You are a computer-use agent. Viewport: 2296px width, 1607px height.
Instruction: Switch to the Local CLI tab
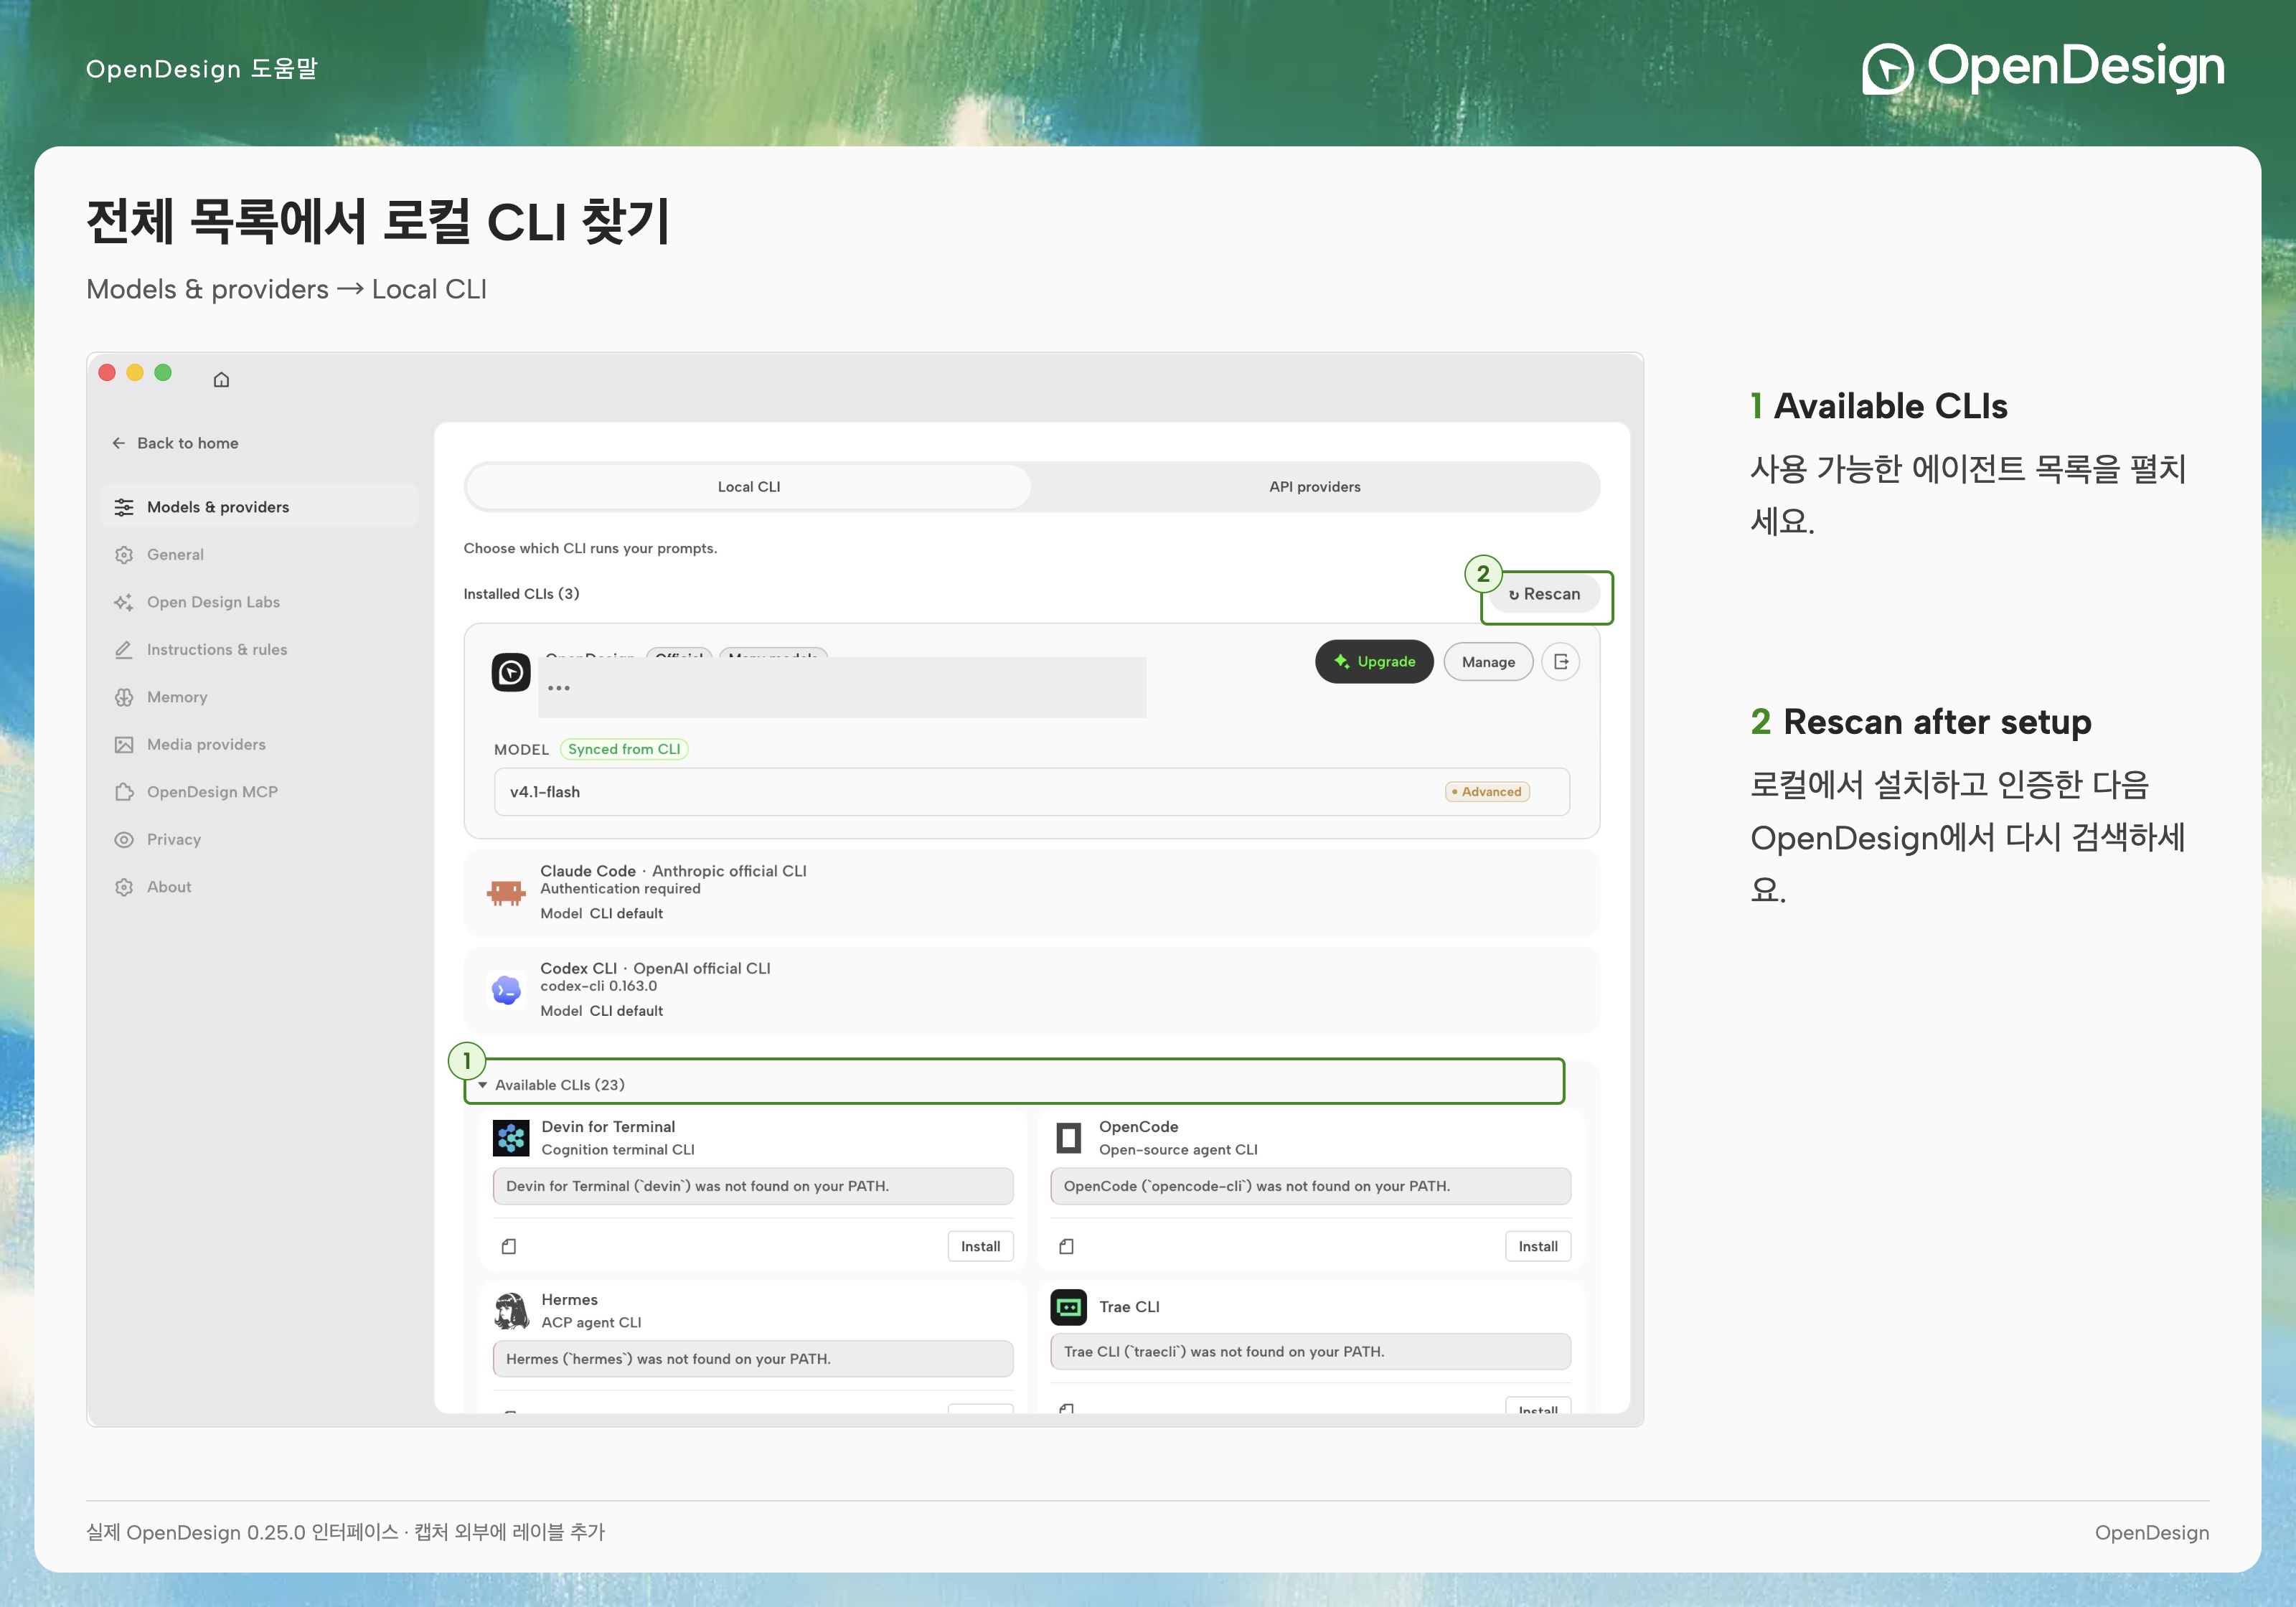(749, 487)
